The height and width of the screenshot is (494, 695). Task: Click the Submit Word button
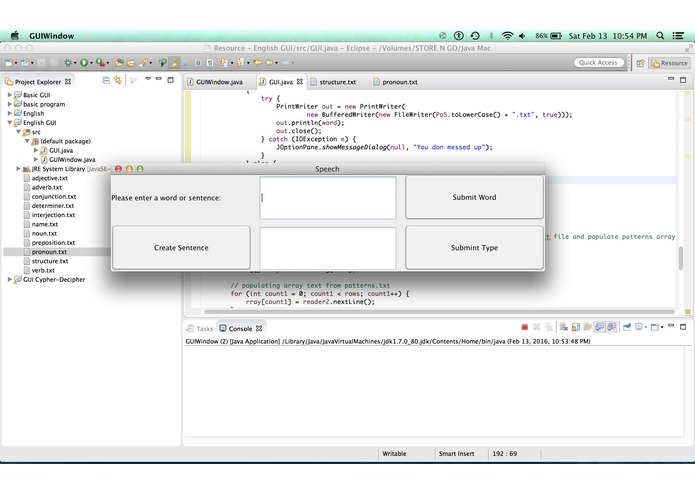(x=474, y=197)
